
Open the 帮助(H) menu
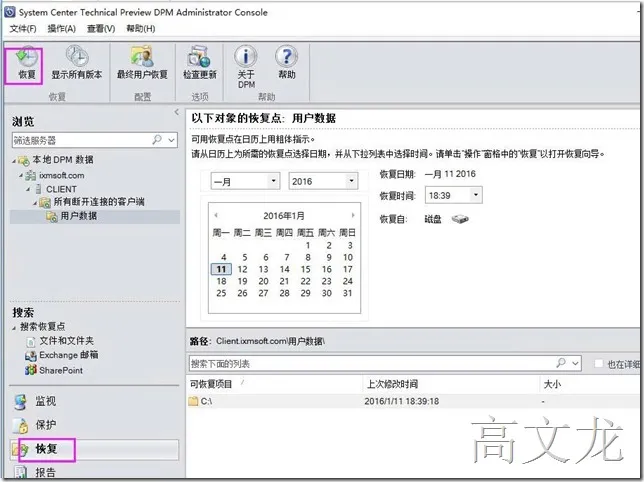[x=140, y=28]
